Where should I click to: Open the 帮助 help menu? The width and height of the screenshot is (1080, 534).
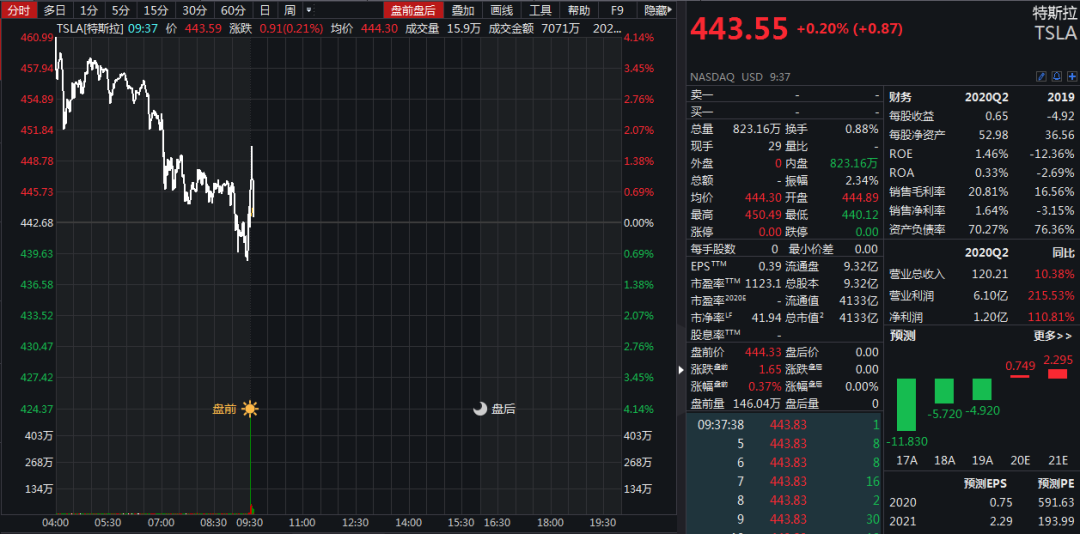pyautogui.click(x=579, y=10)
